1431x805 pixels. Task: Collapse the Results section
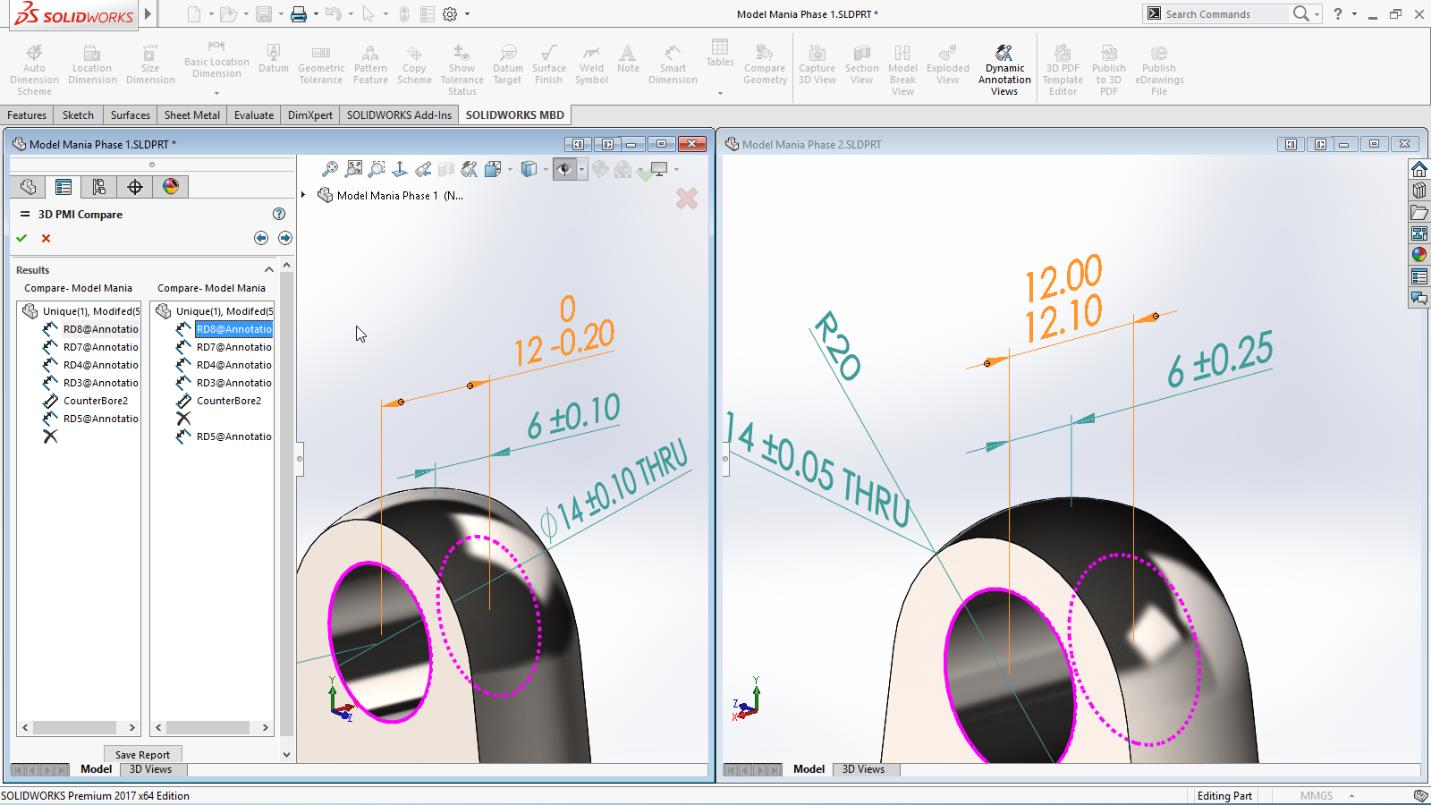271,269
